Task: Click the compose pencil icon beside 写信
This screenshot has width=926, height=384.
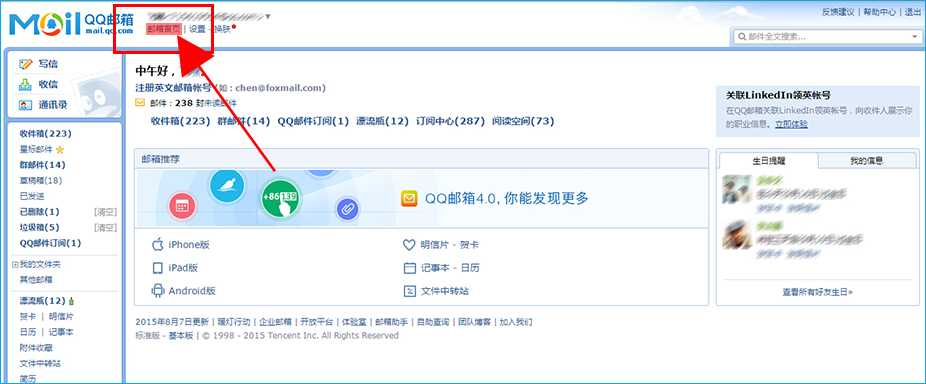Action: click(x=25, y=64)
